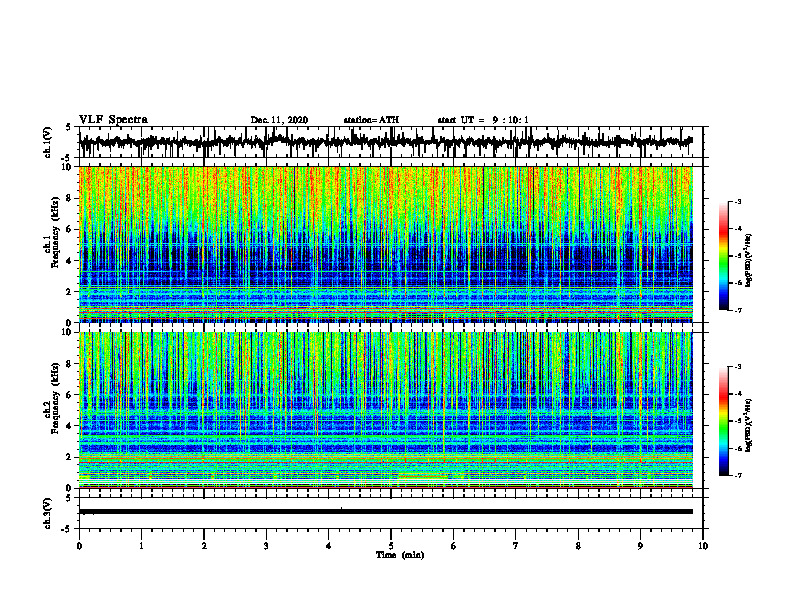Click the "10" tick on the time axis
The width and height of the screenshot is (792, 612).
coord(703,546)
